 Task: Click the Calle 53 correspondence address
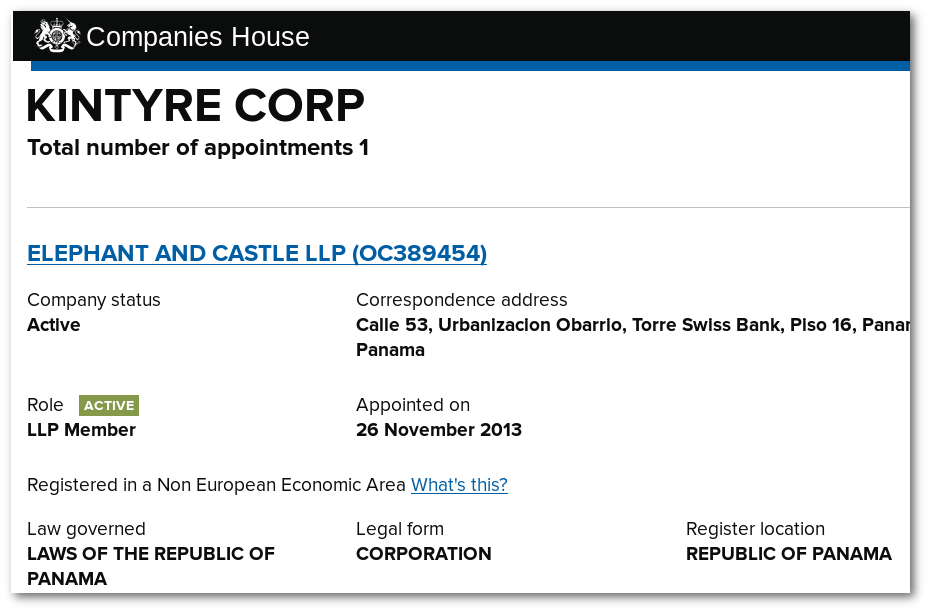pos(633,337)
